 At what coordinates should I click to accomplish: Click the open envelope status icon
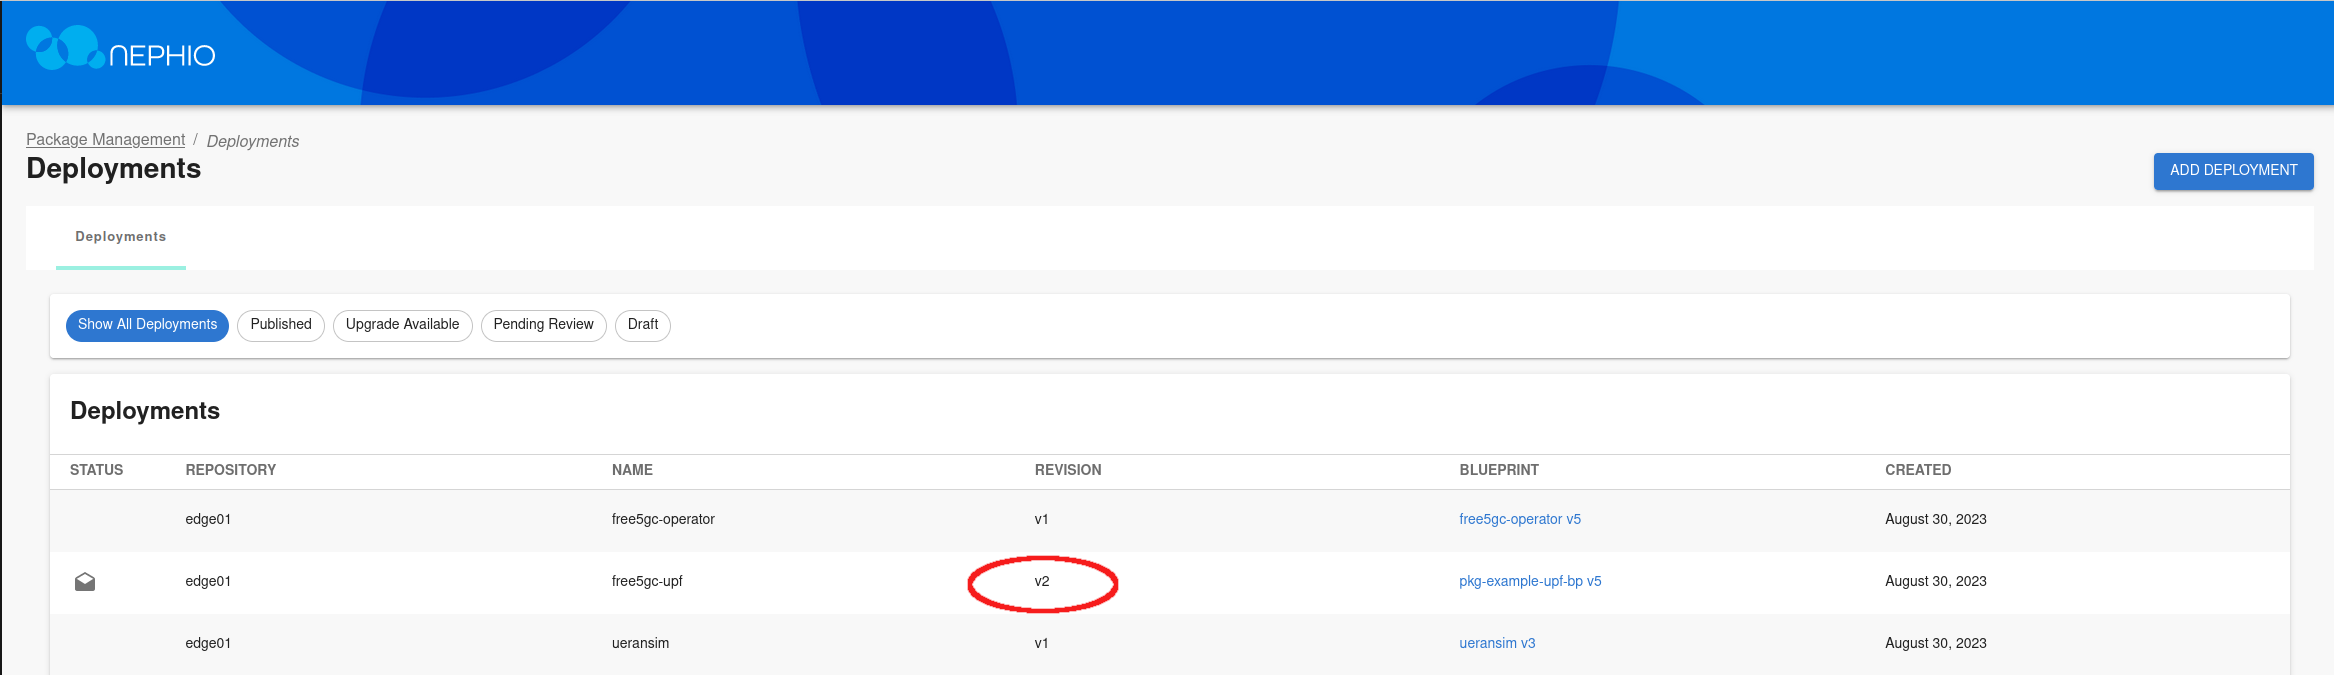85,582
